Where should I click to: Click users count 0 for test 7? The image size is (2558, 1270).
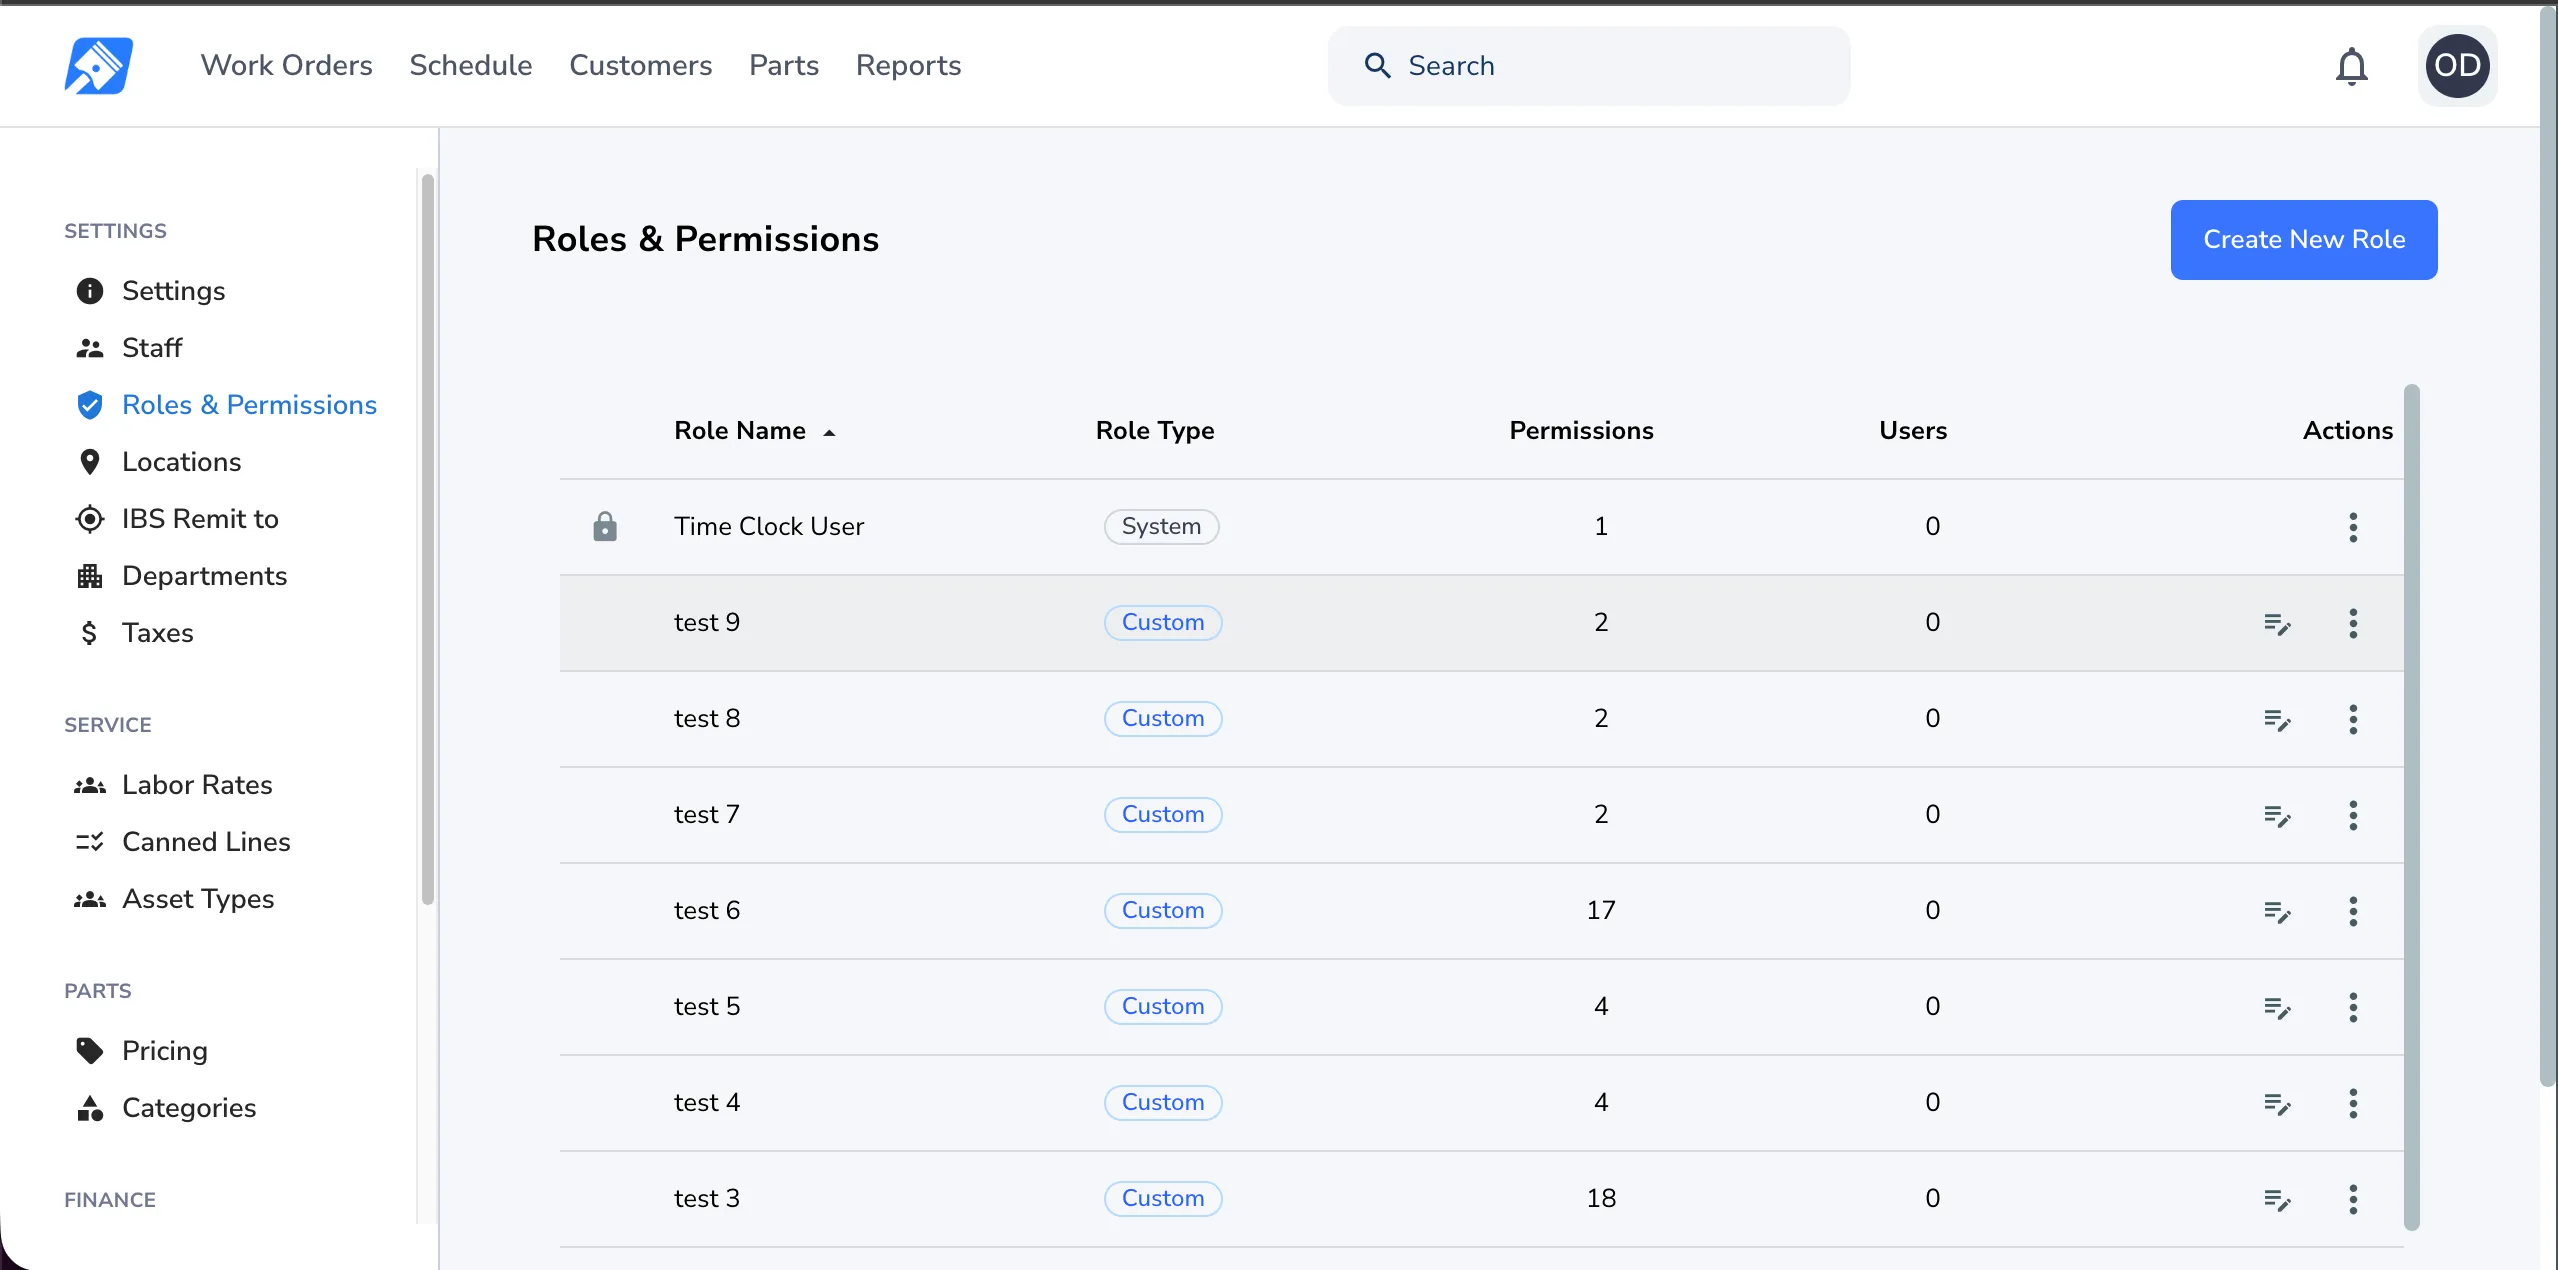[1933, 815]
